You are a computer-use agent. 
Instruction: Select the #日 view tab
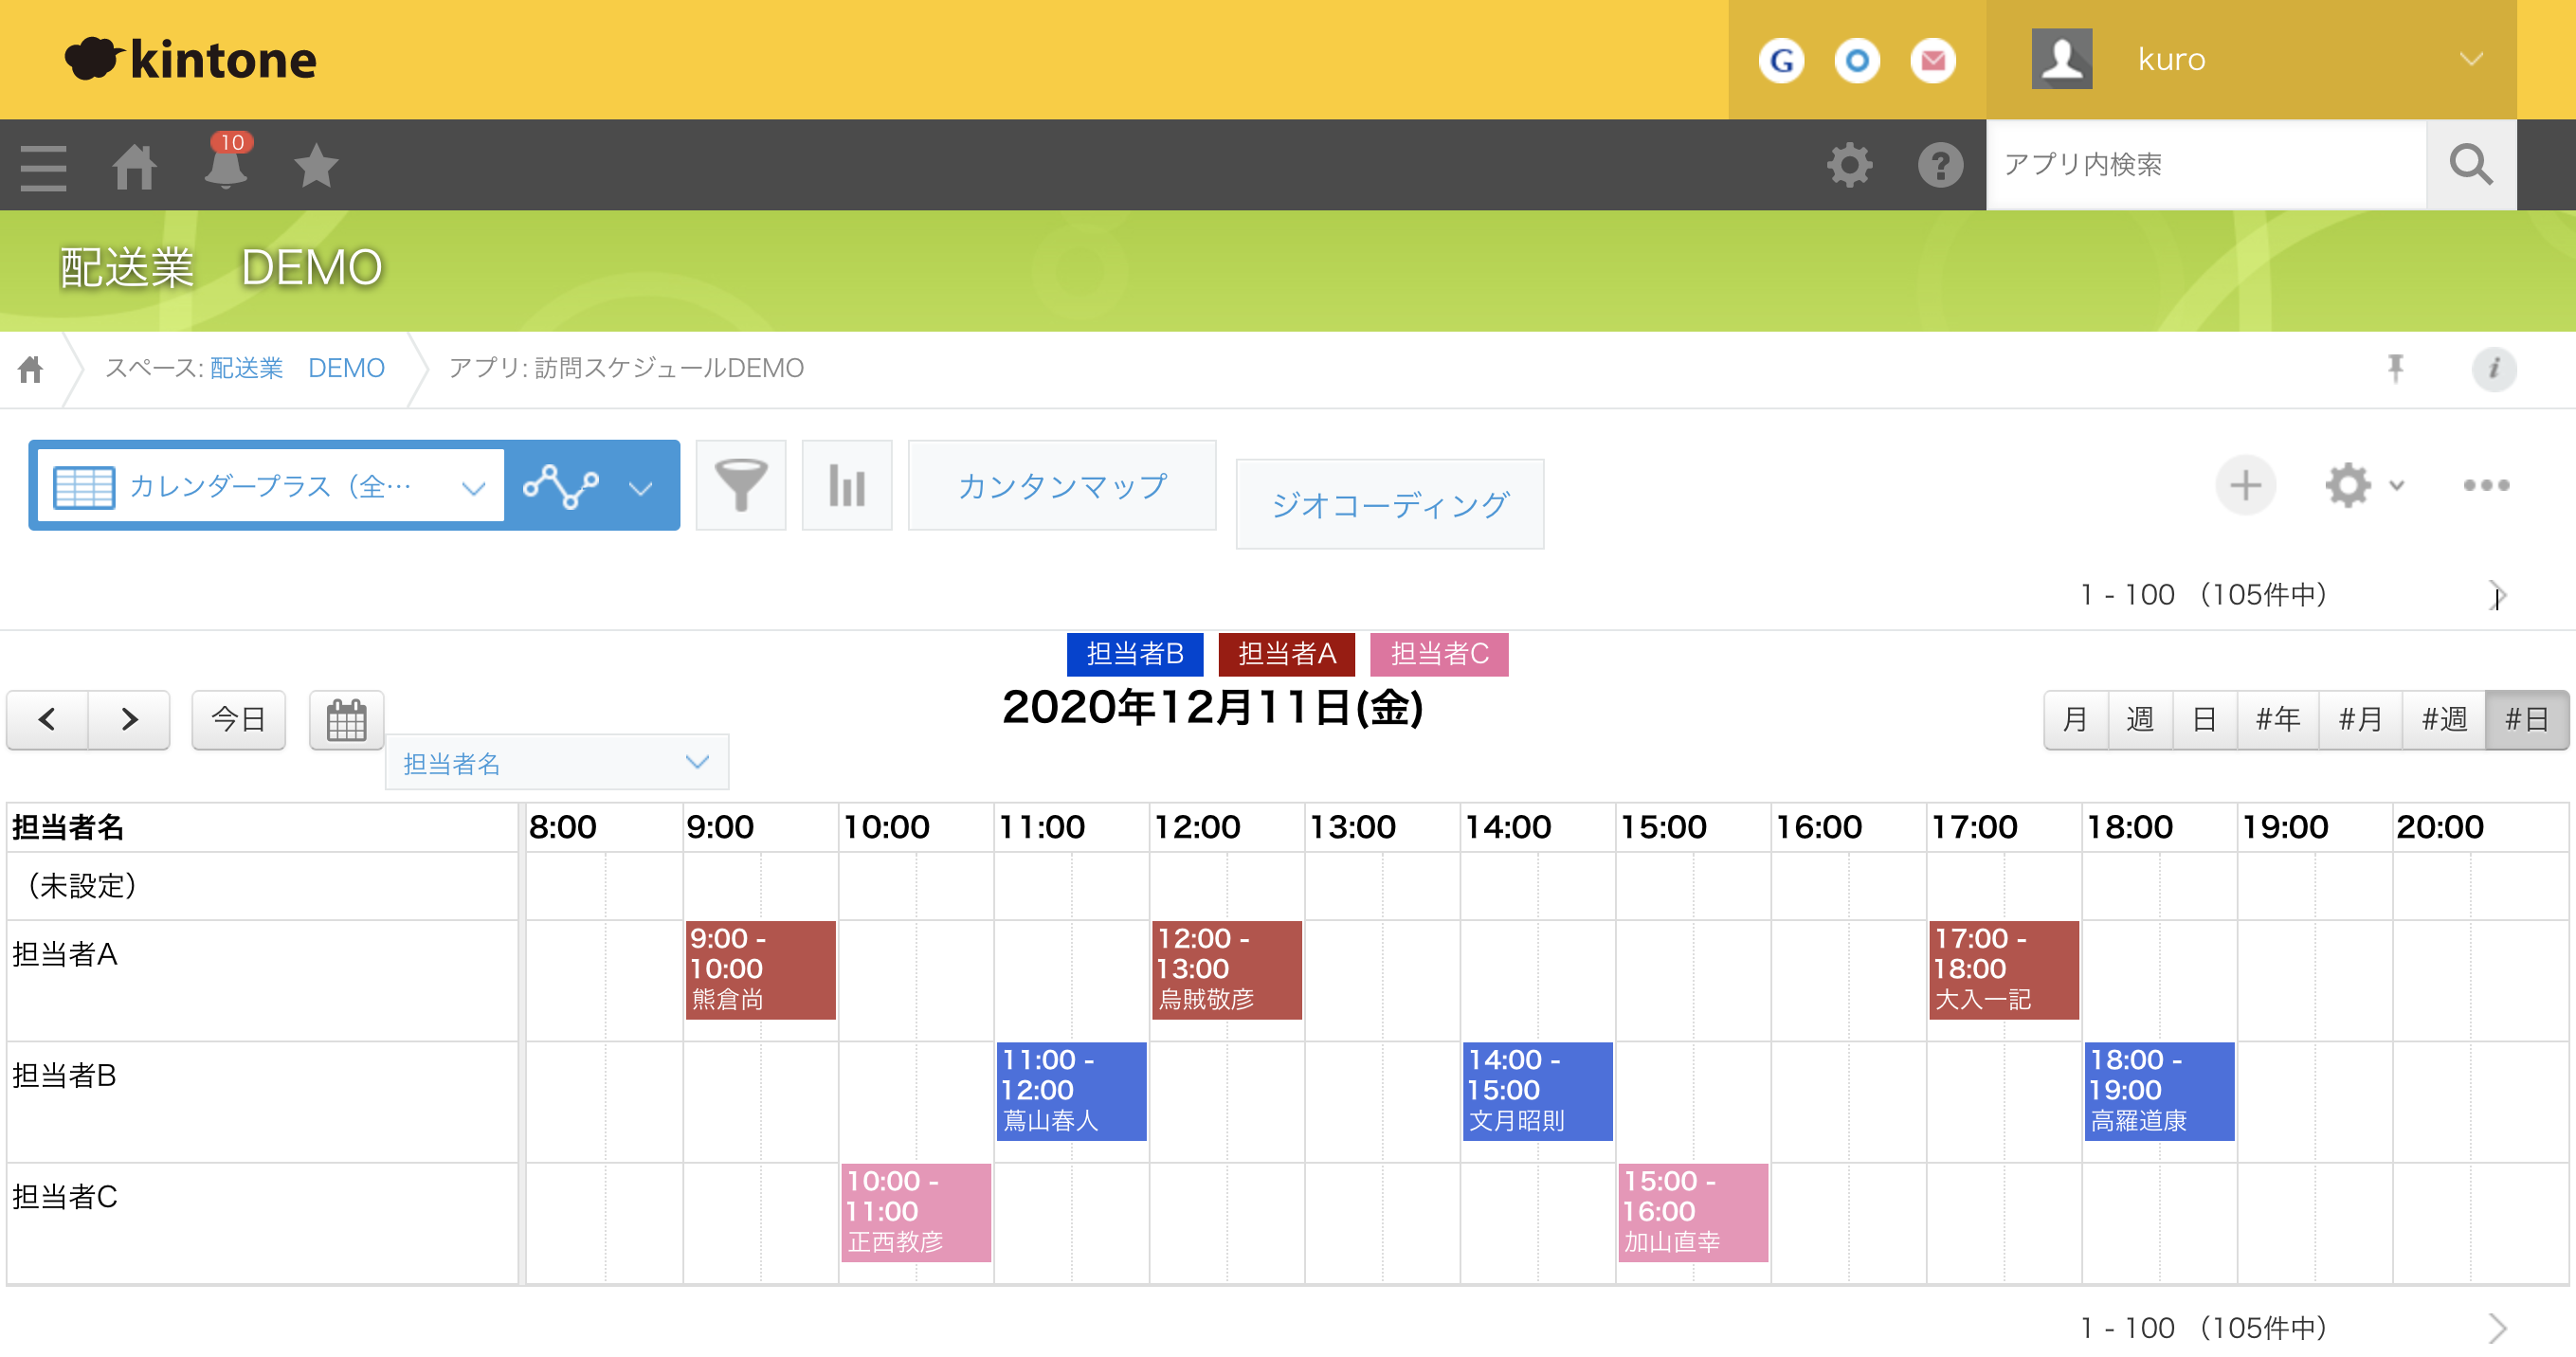tap(2527, 720)
